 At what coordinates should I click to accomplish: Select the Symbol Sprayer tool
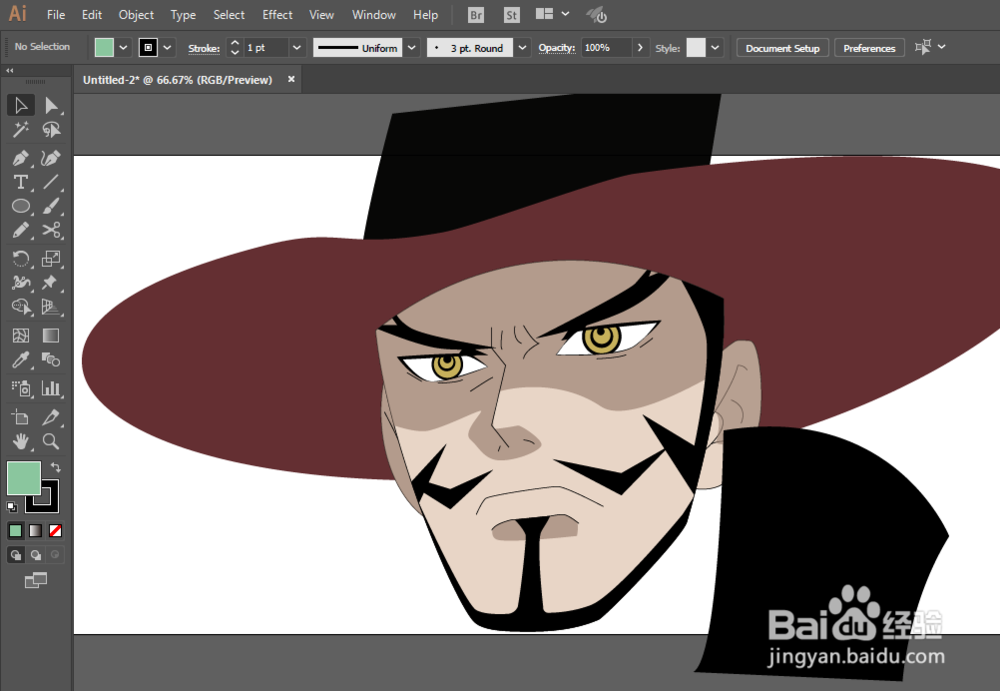(20, 388)
